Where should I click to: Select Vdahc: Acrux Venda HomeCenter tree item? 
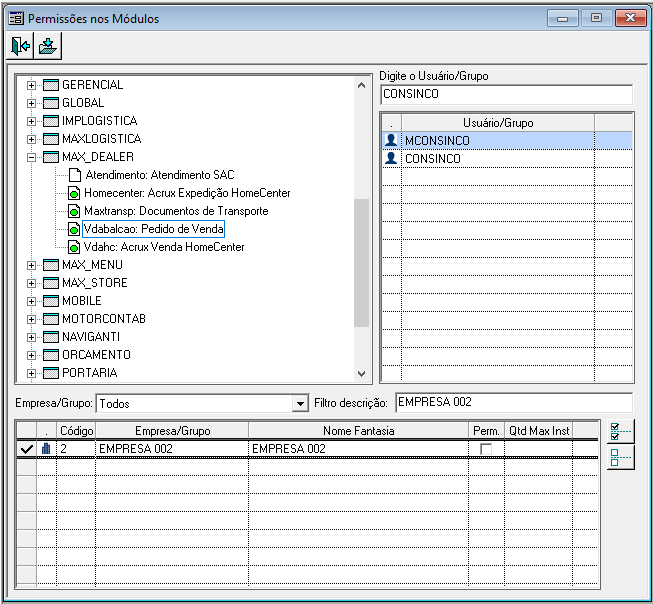(x=164, y=247)
